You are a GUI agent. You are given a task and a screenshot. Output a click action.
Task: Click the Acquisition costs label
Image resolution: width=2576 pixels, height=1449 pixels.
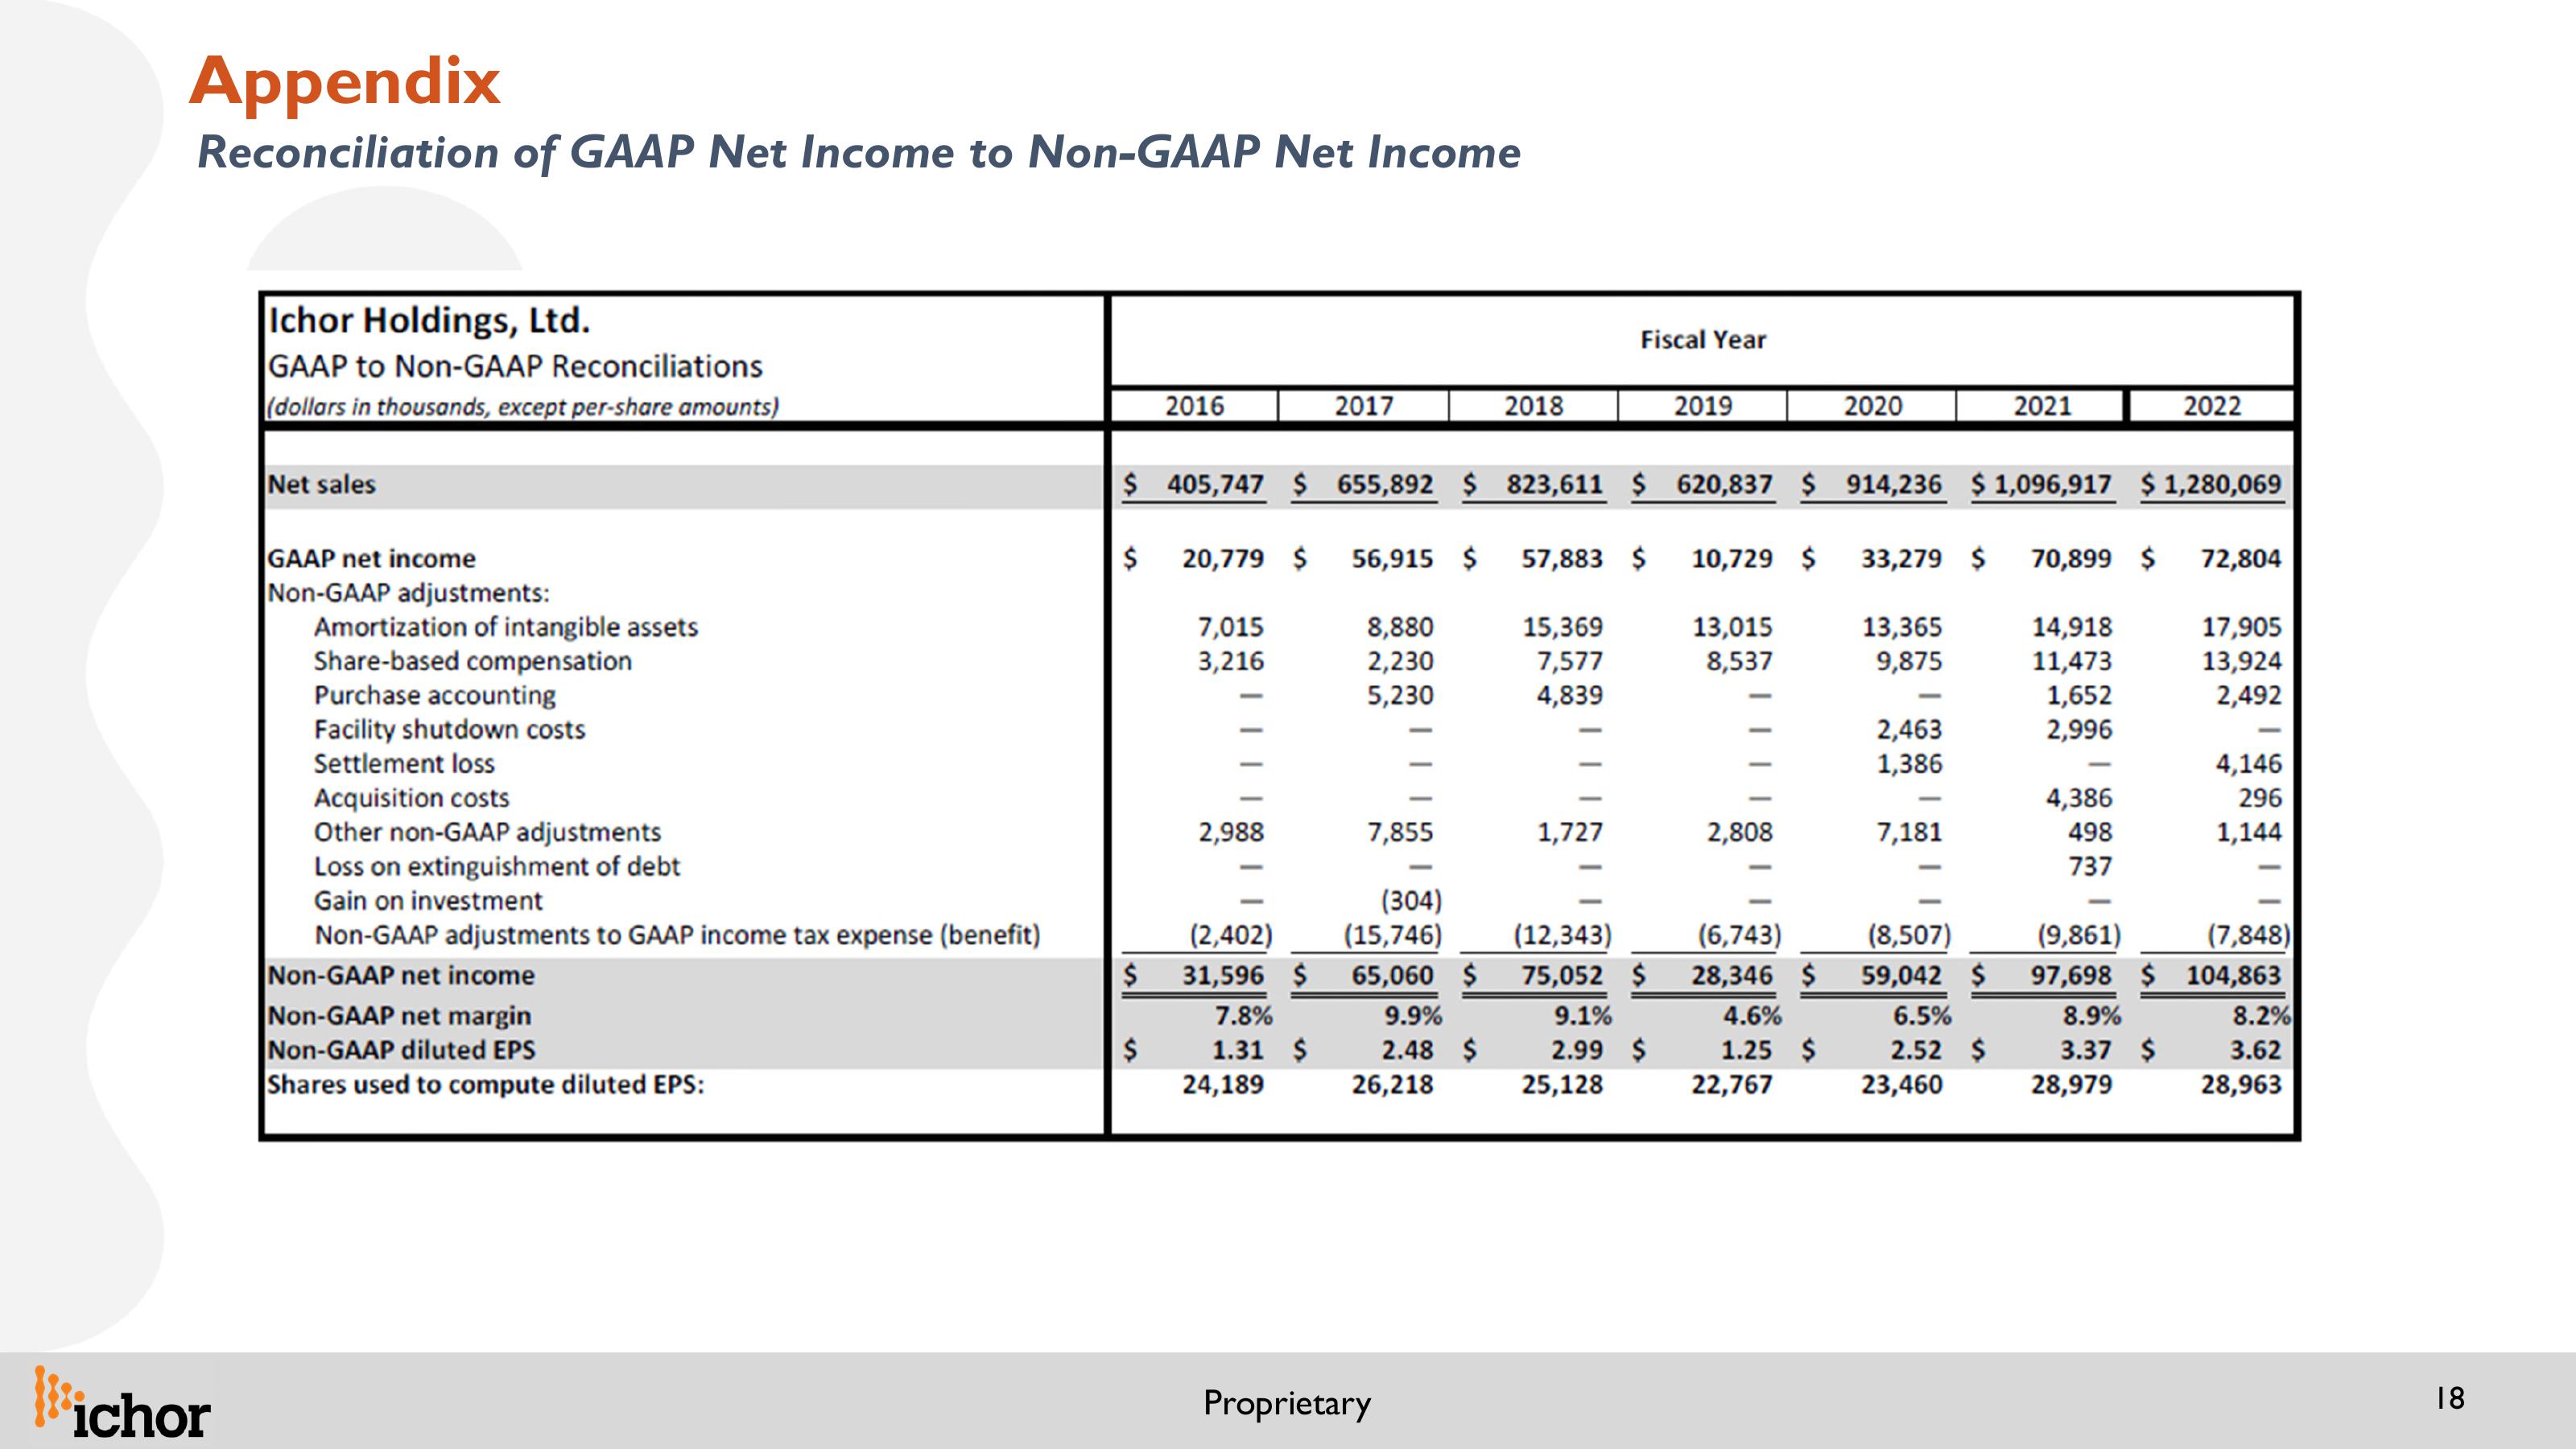411,798
